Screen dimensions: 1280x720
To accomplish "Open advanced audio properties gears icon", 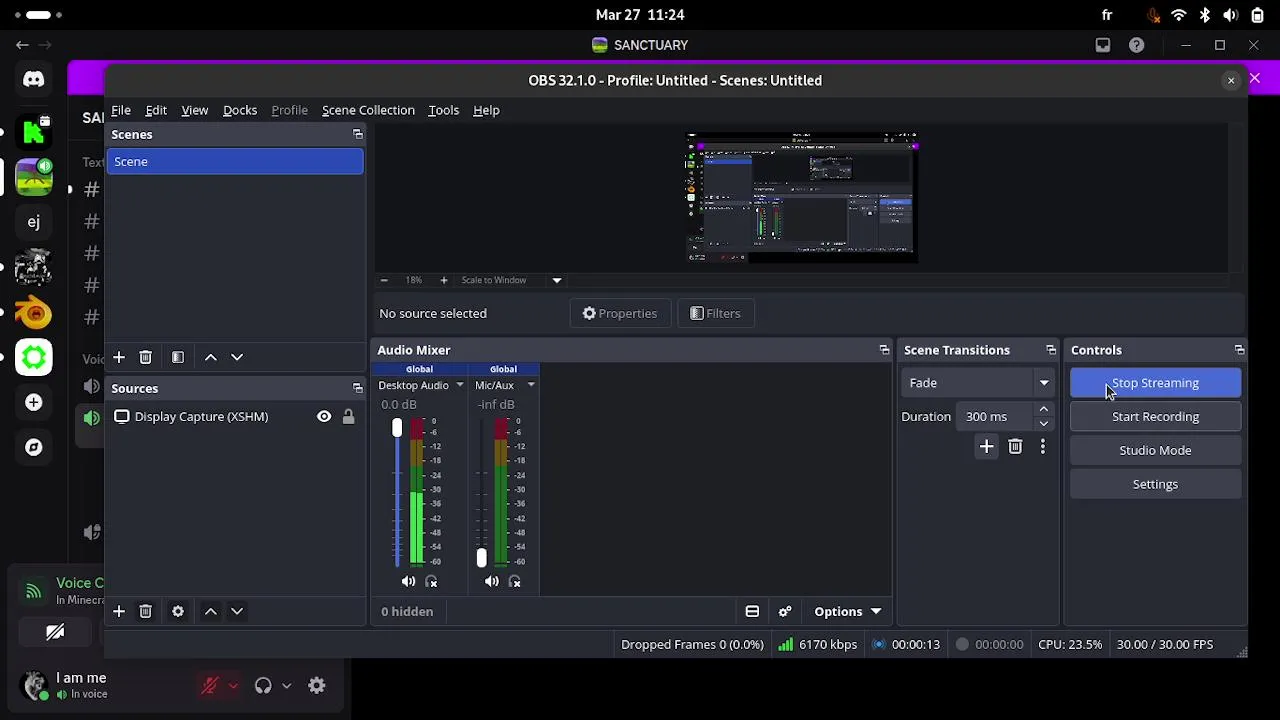I will tap(785, 612).
